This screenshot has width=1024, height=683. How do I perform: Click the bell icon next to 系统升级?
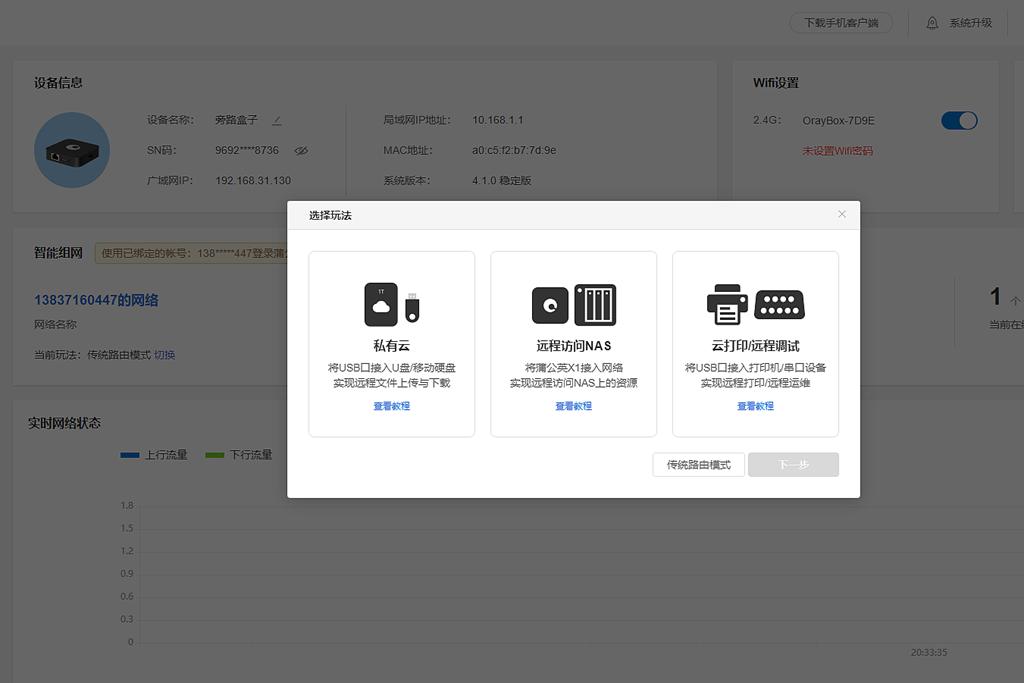(932, 22)
